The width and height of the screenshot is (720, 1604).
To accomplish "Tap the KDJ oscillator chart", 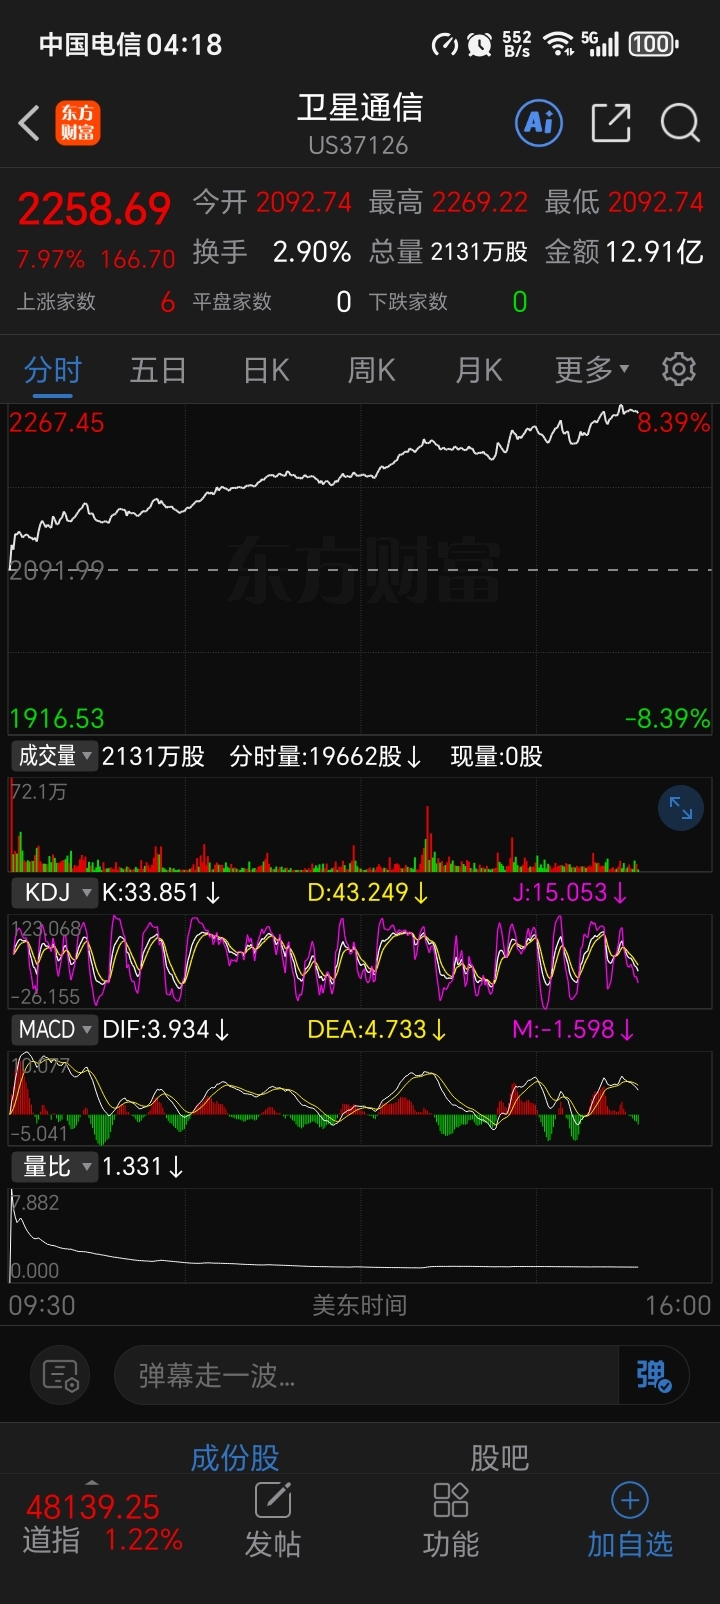I will point(360,962).
